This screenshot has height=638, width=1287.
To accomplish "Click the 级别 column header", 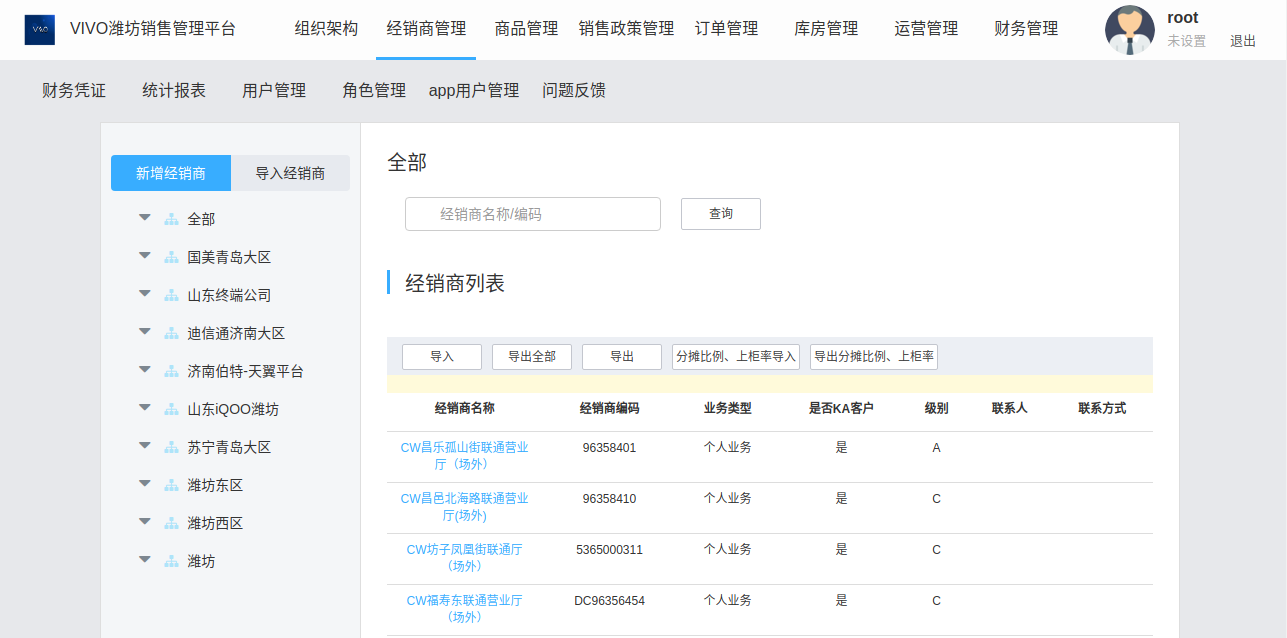I will 937,408.
